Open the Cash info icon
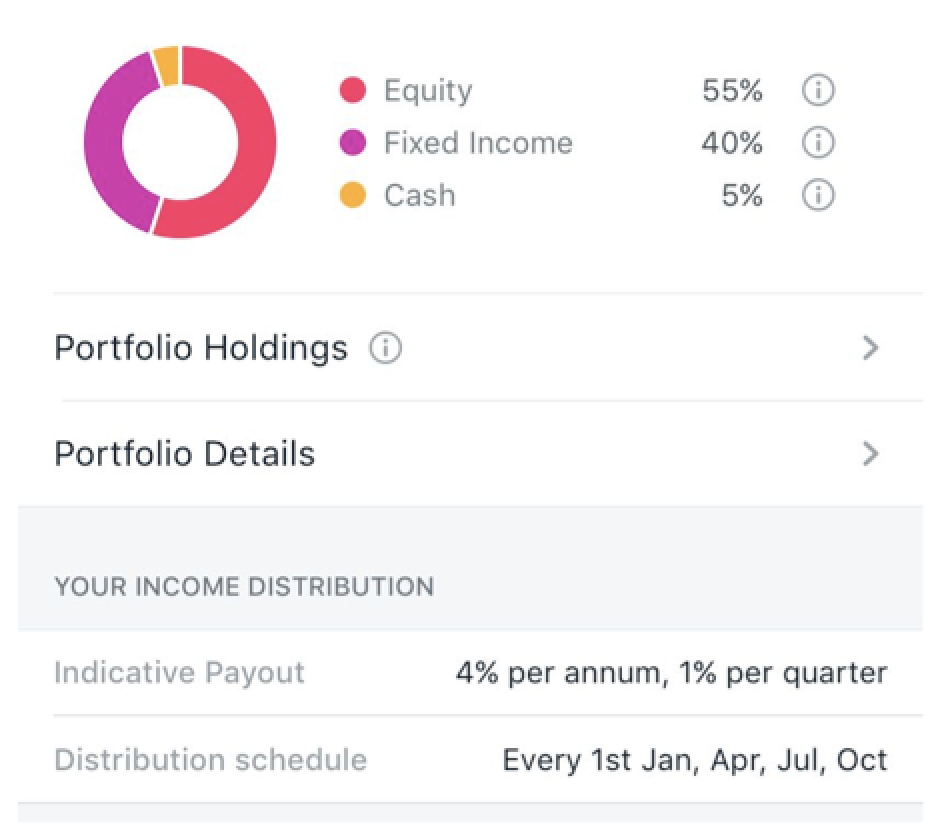 818,195
